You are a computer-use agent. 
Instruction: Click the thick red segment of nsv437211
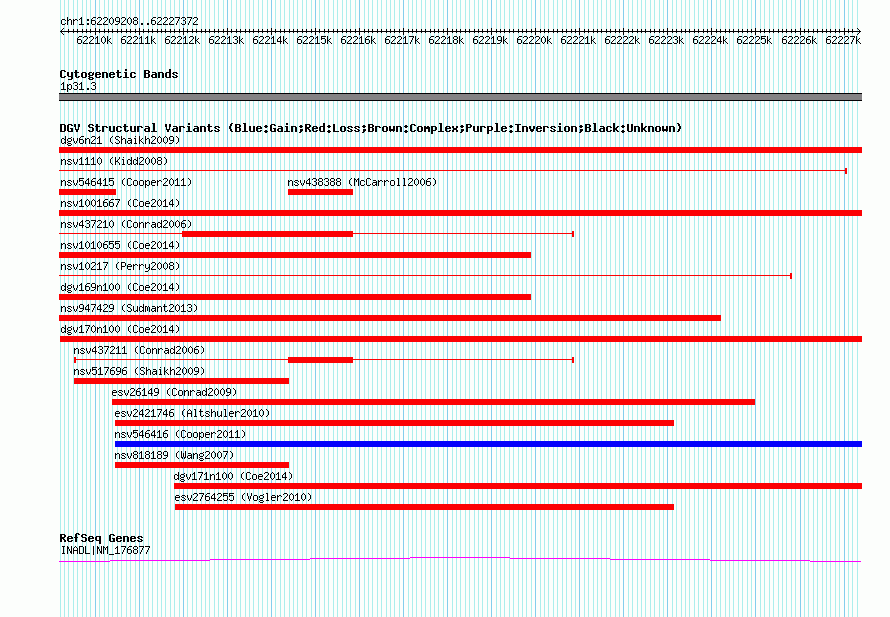click(x=320, y=360)
